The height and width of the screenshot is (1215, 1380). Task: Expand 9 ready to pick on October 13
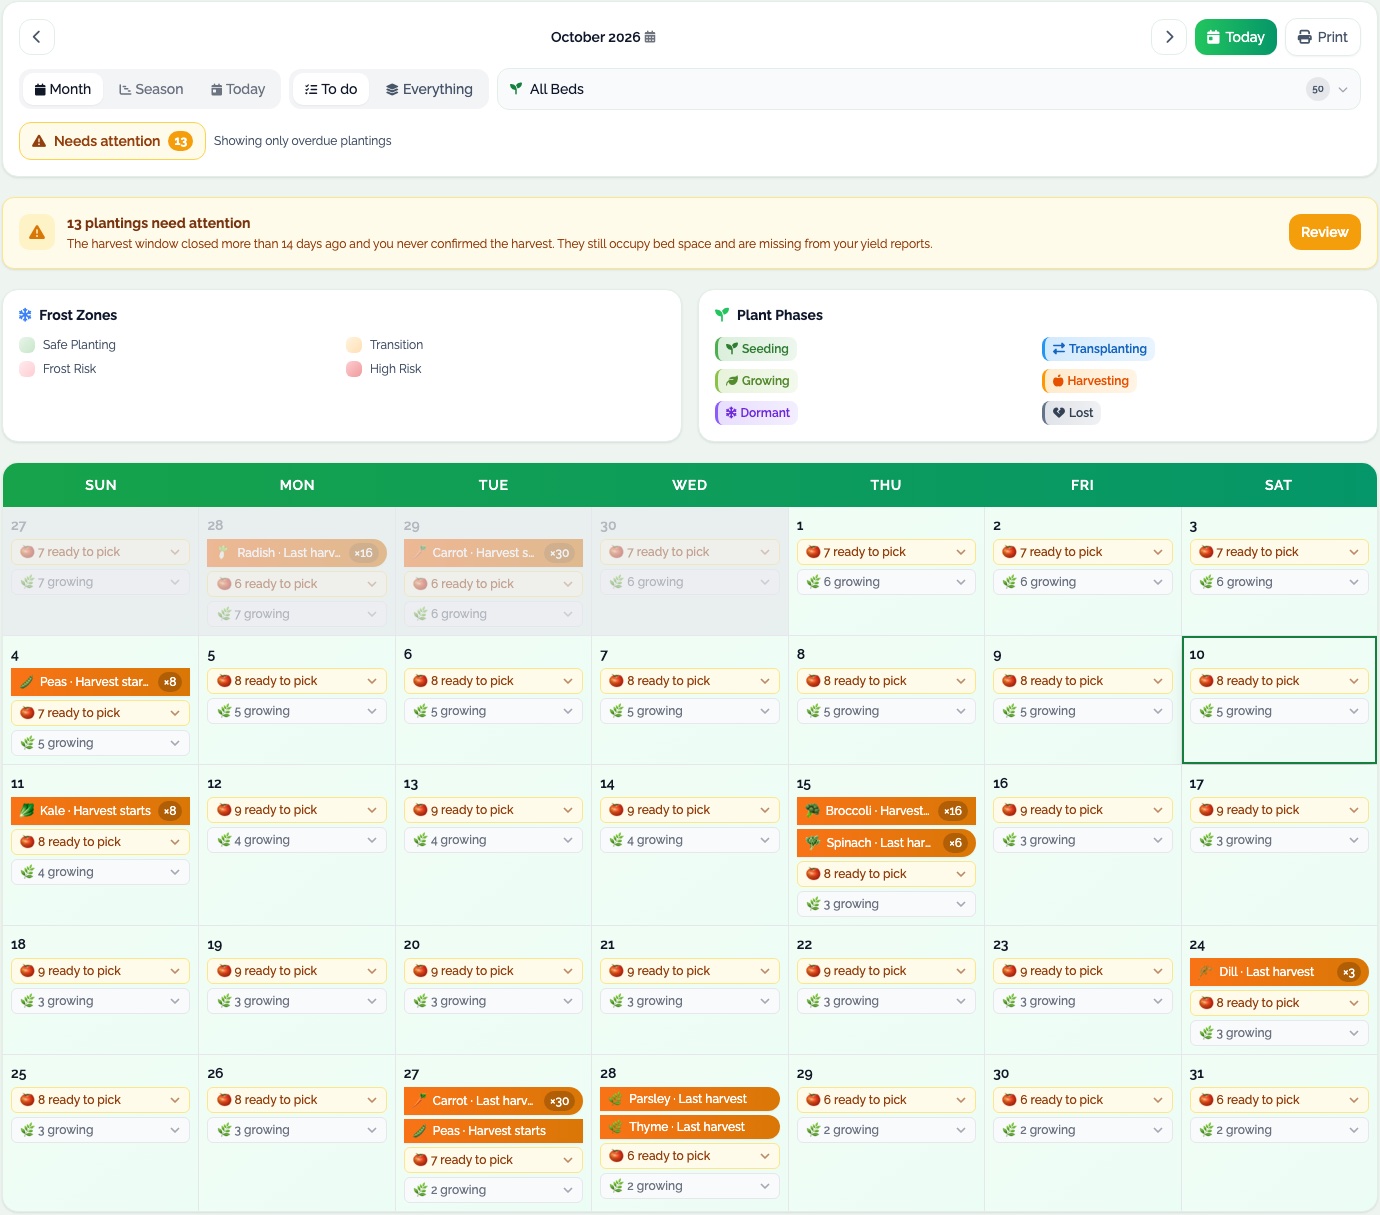[x=493, y=810]
